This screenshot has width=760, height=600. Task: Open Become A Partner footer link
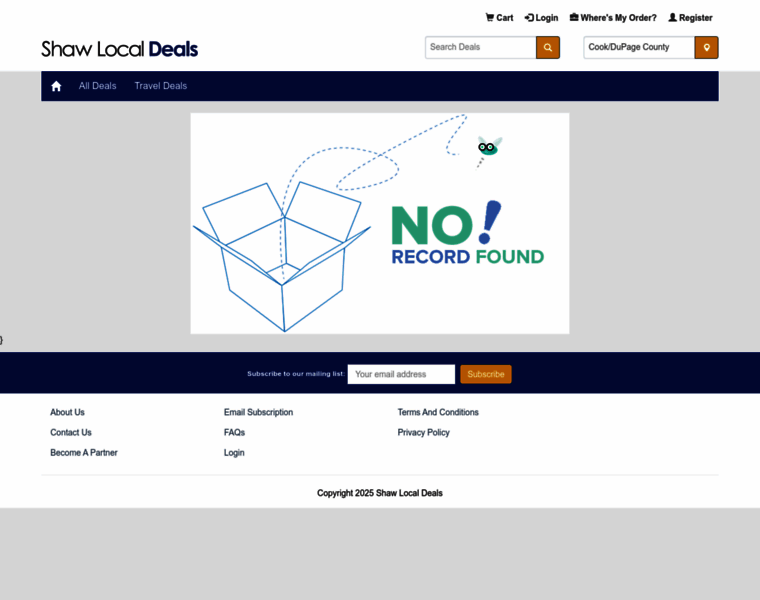(x=84, y=453)
